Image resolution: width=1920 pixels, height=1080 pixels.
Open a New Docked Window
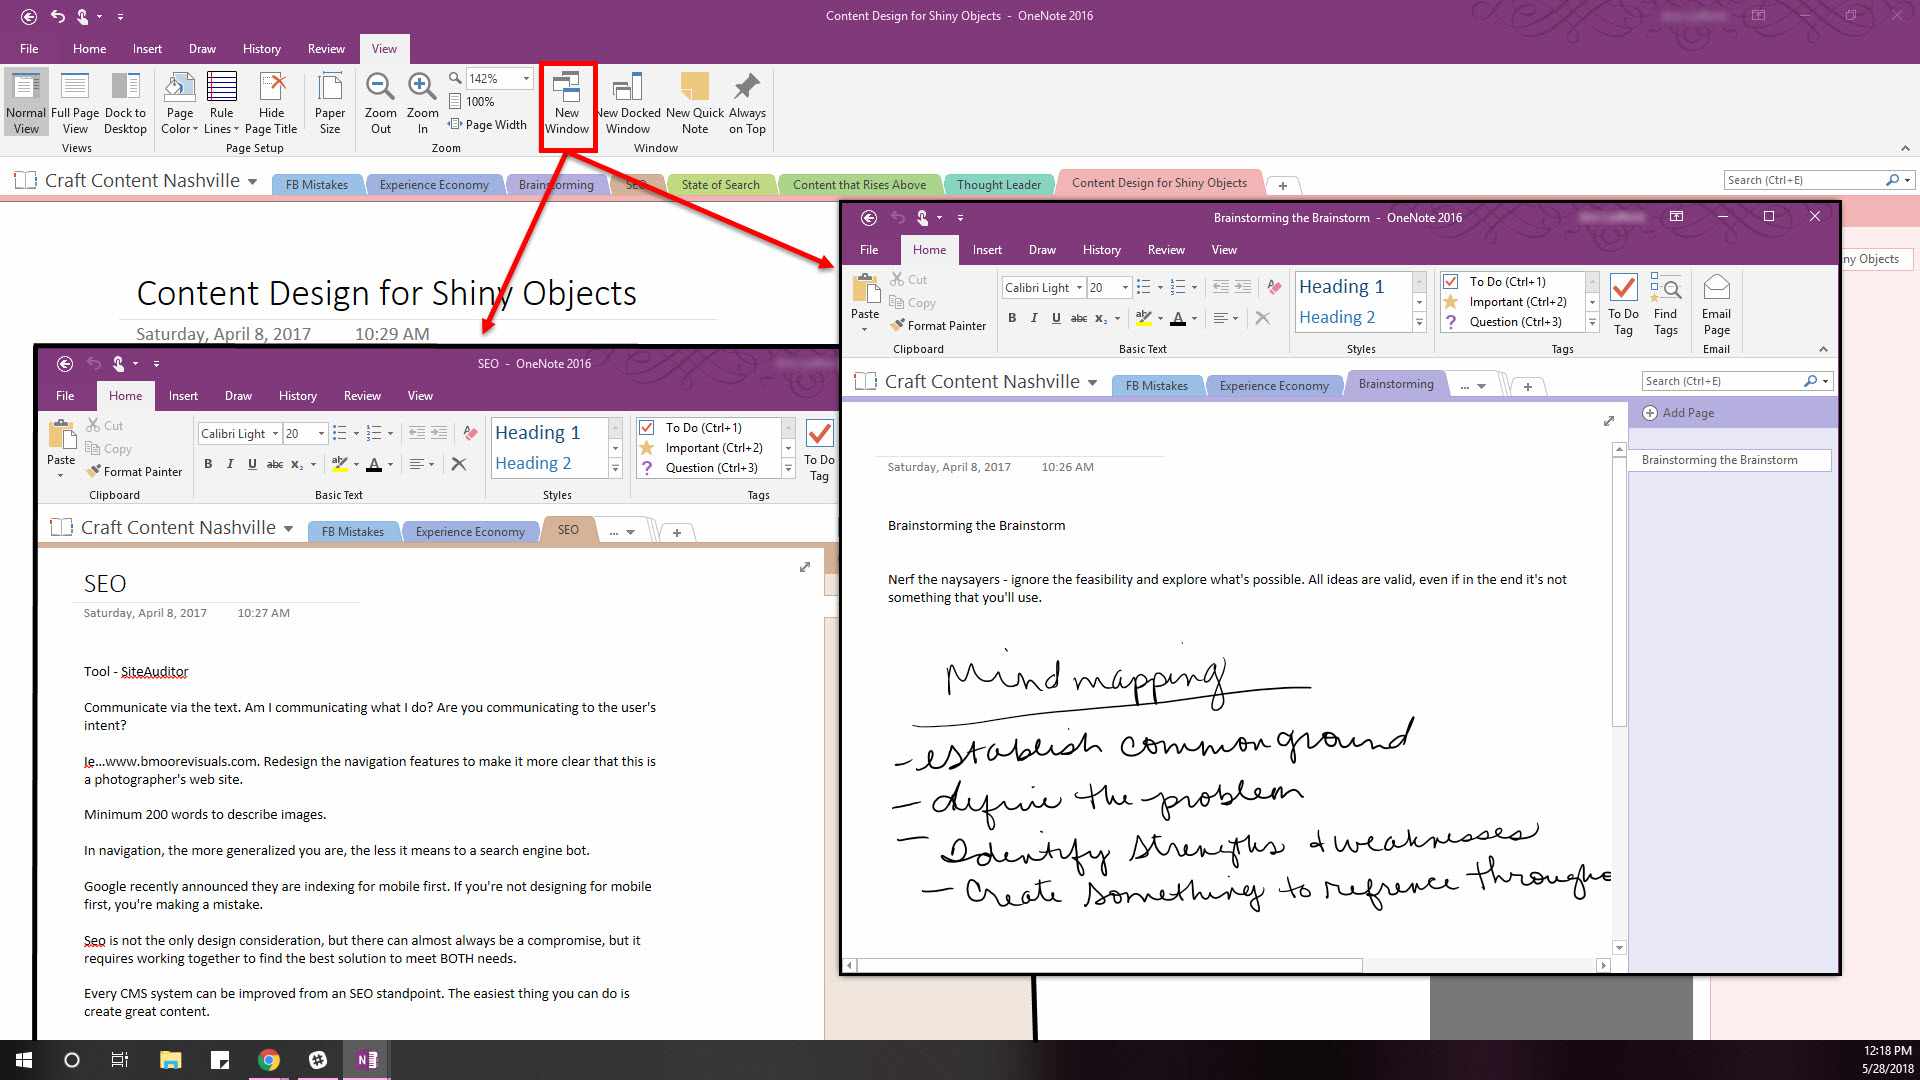628,103
